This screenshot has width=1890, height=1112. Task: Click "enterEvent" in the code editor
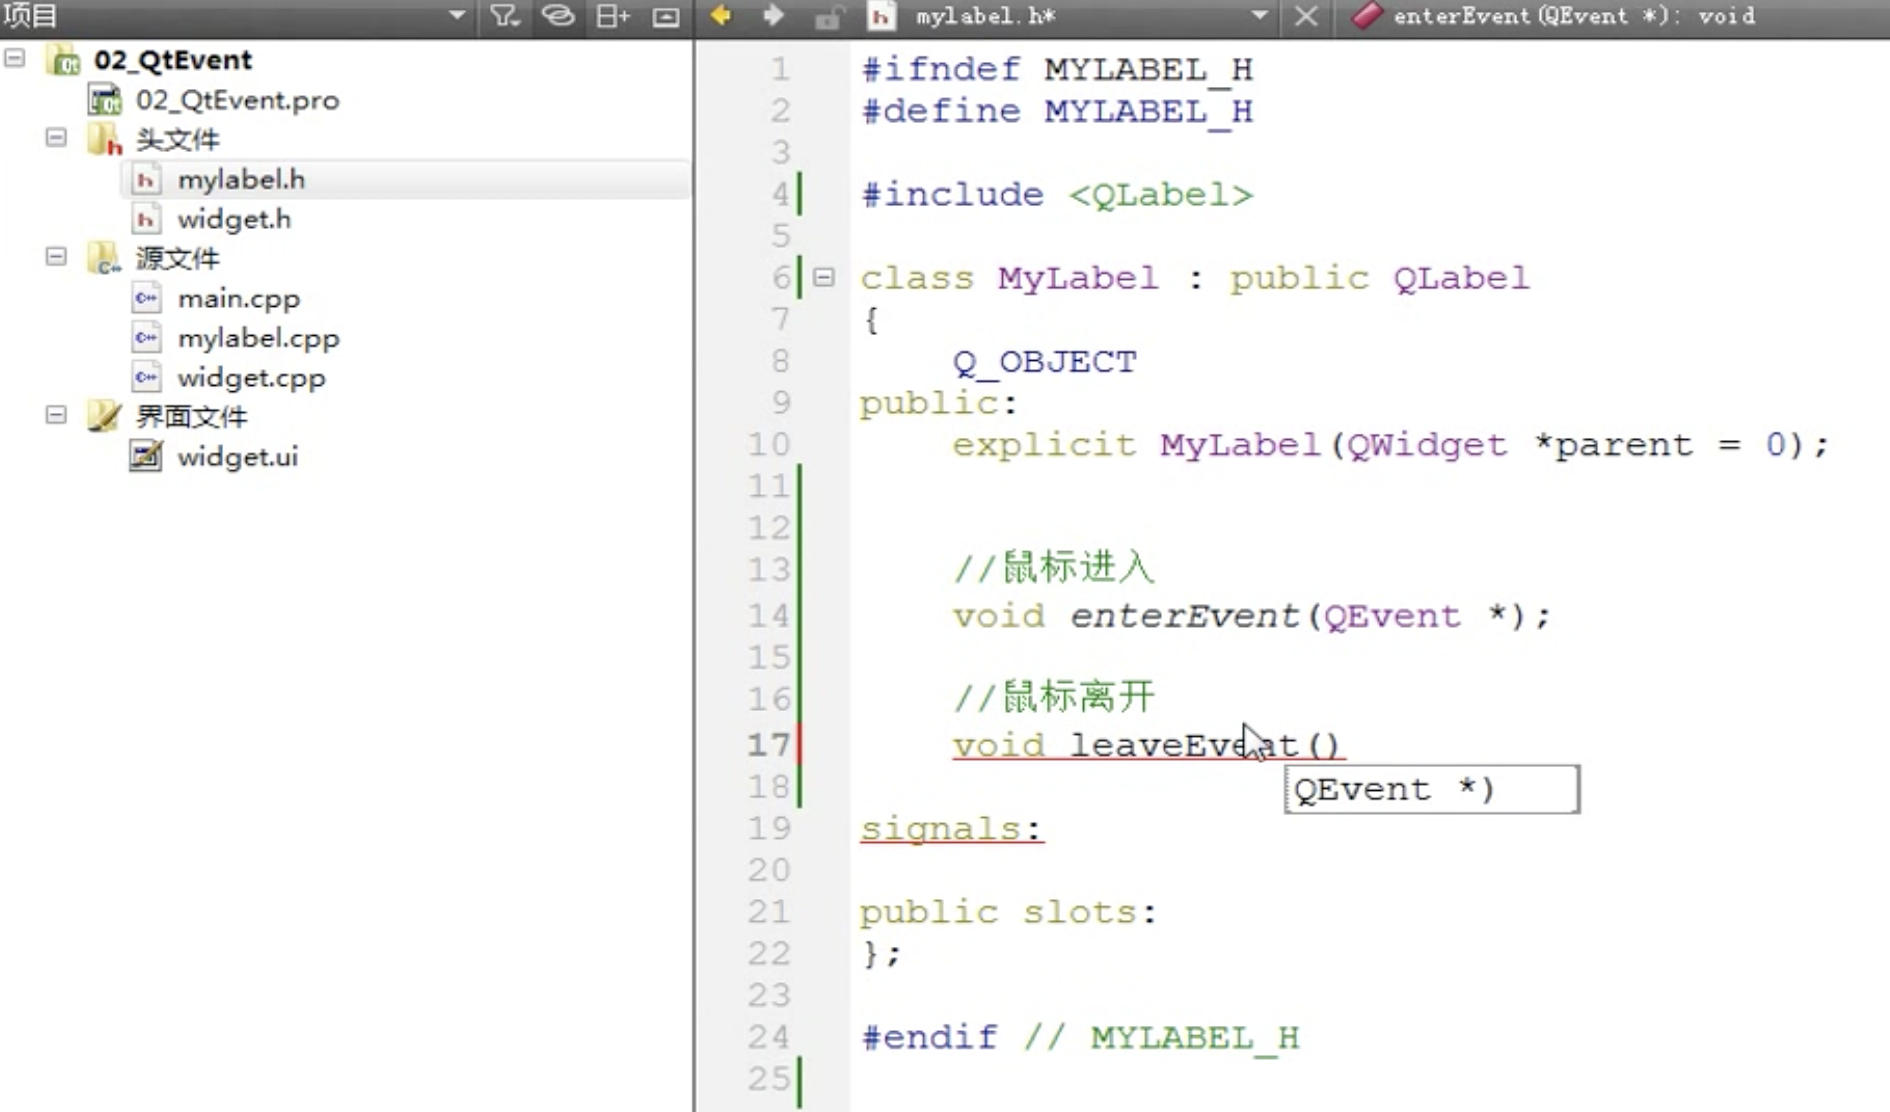coord(1184,616)
